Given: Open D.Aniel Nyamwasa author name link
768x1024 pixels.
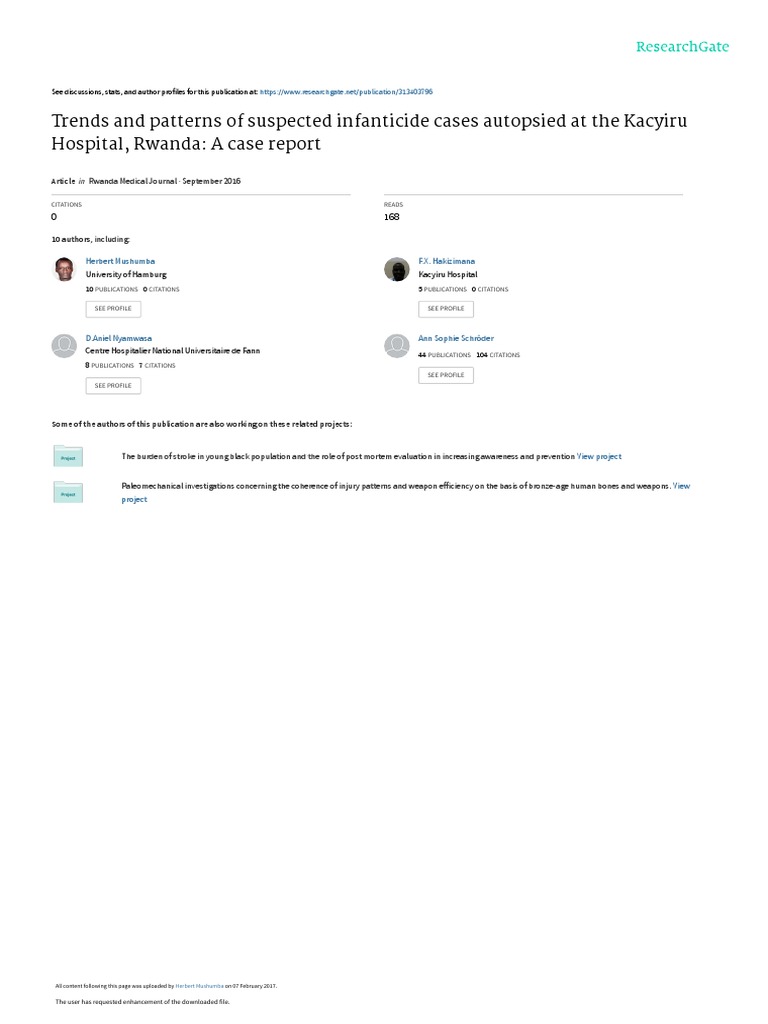Looking at the screenshot, I should coord(119,338).
